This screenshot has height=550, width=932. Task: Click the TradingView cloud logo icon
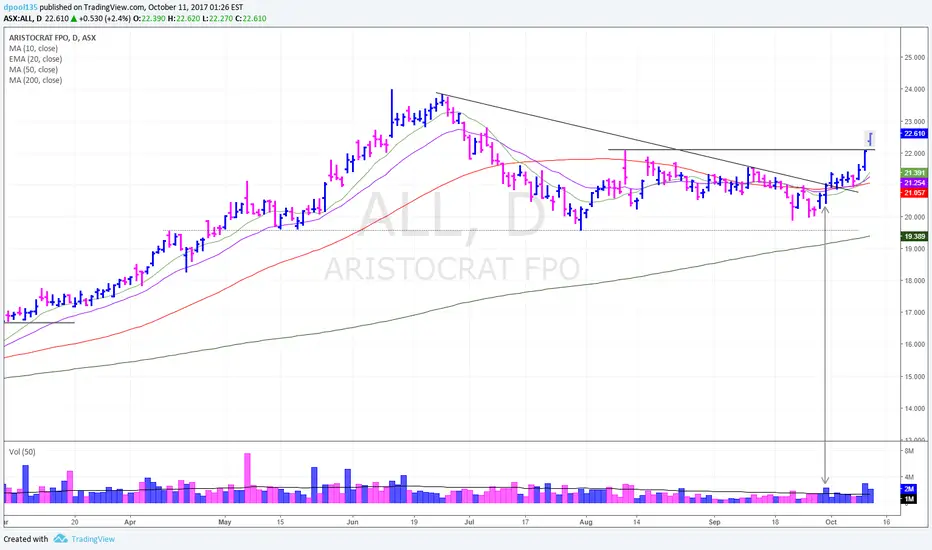(60, 539)
